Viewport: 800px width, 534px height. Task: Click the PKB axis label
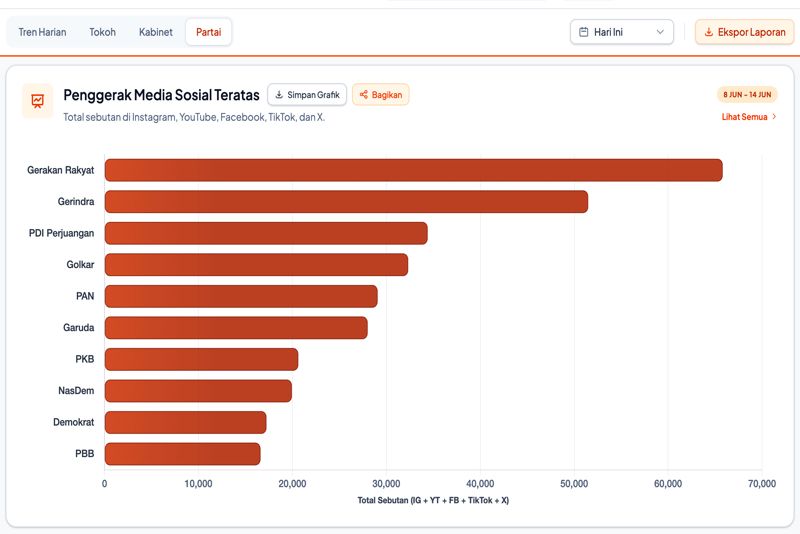coord(85,360)
